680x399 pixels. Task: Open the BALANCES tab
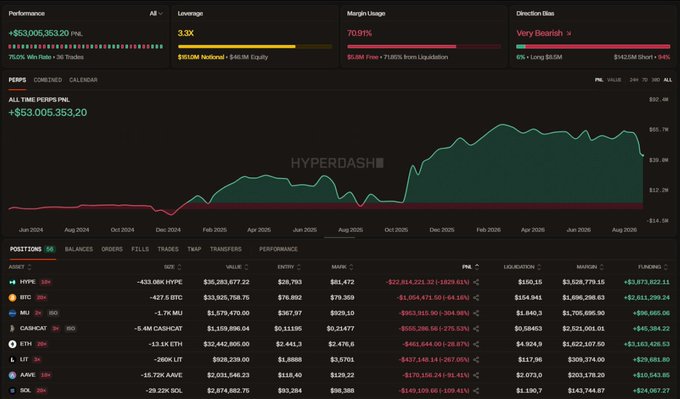pos(79,249)
